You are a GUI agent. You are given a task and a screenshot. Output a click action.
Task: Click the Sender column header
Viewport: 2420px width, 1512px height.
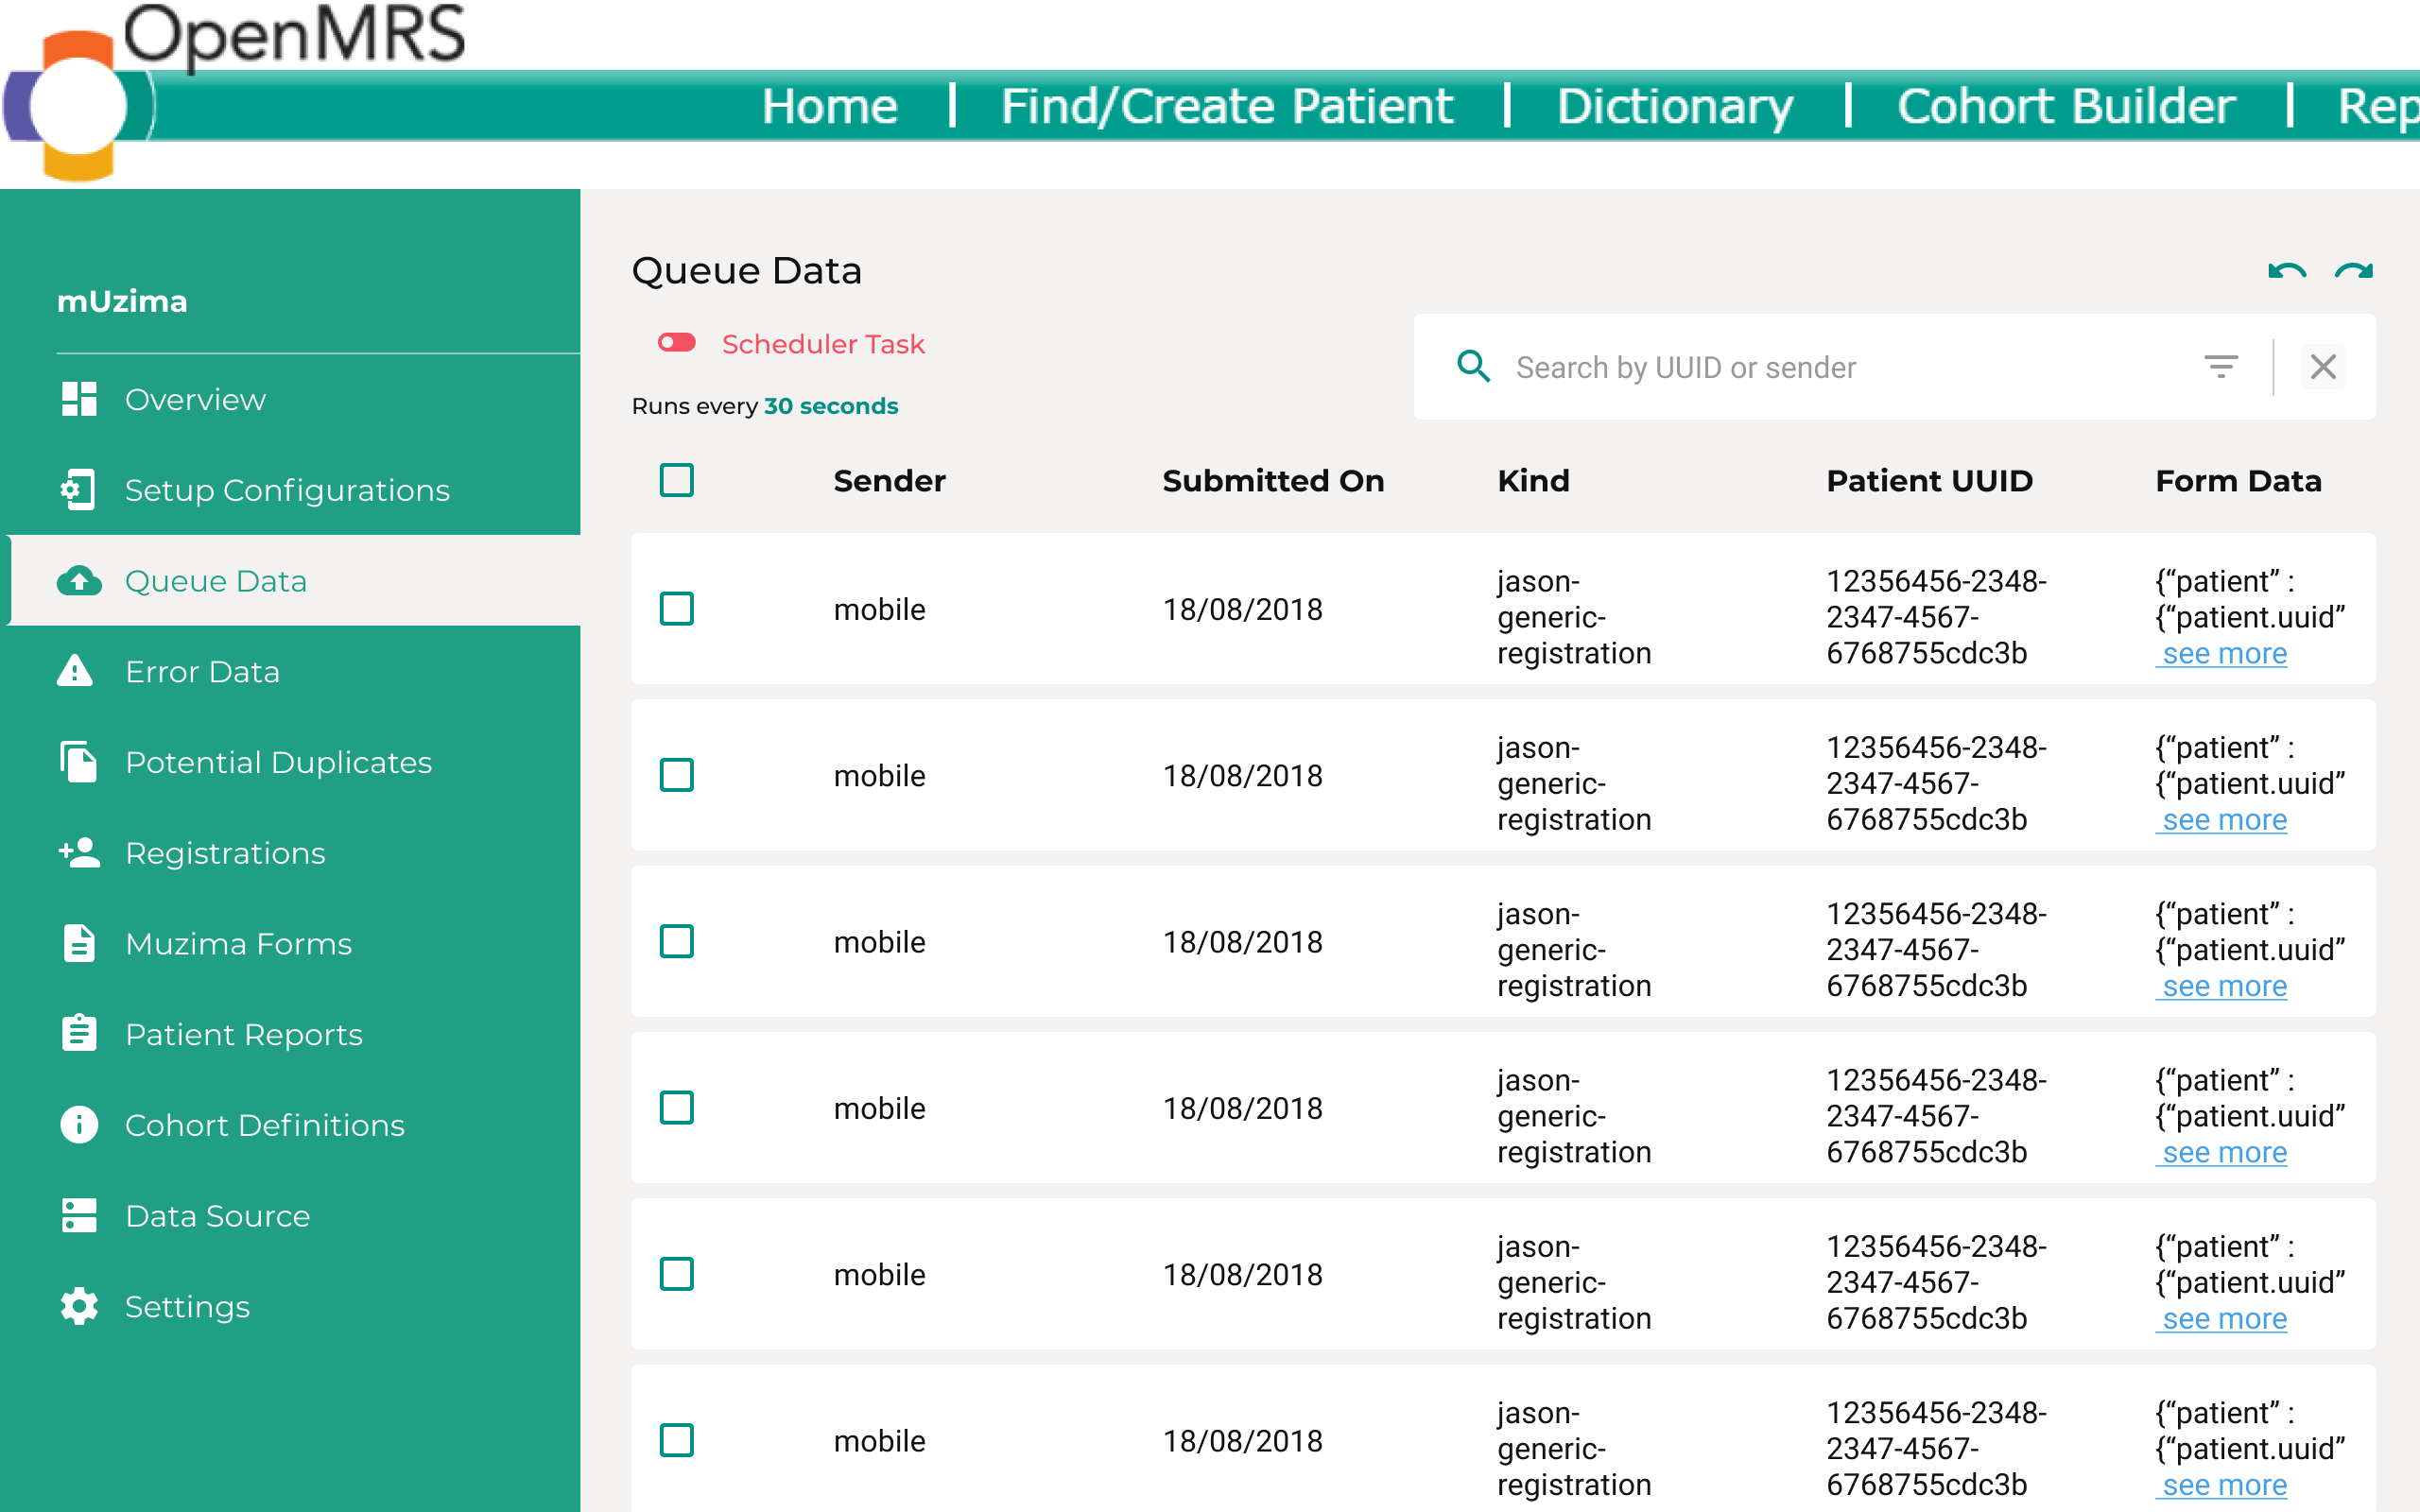click(x=889, y=481)
